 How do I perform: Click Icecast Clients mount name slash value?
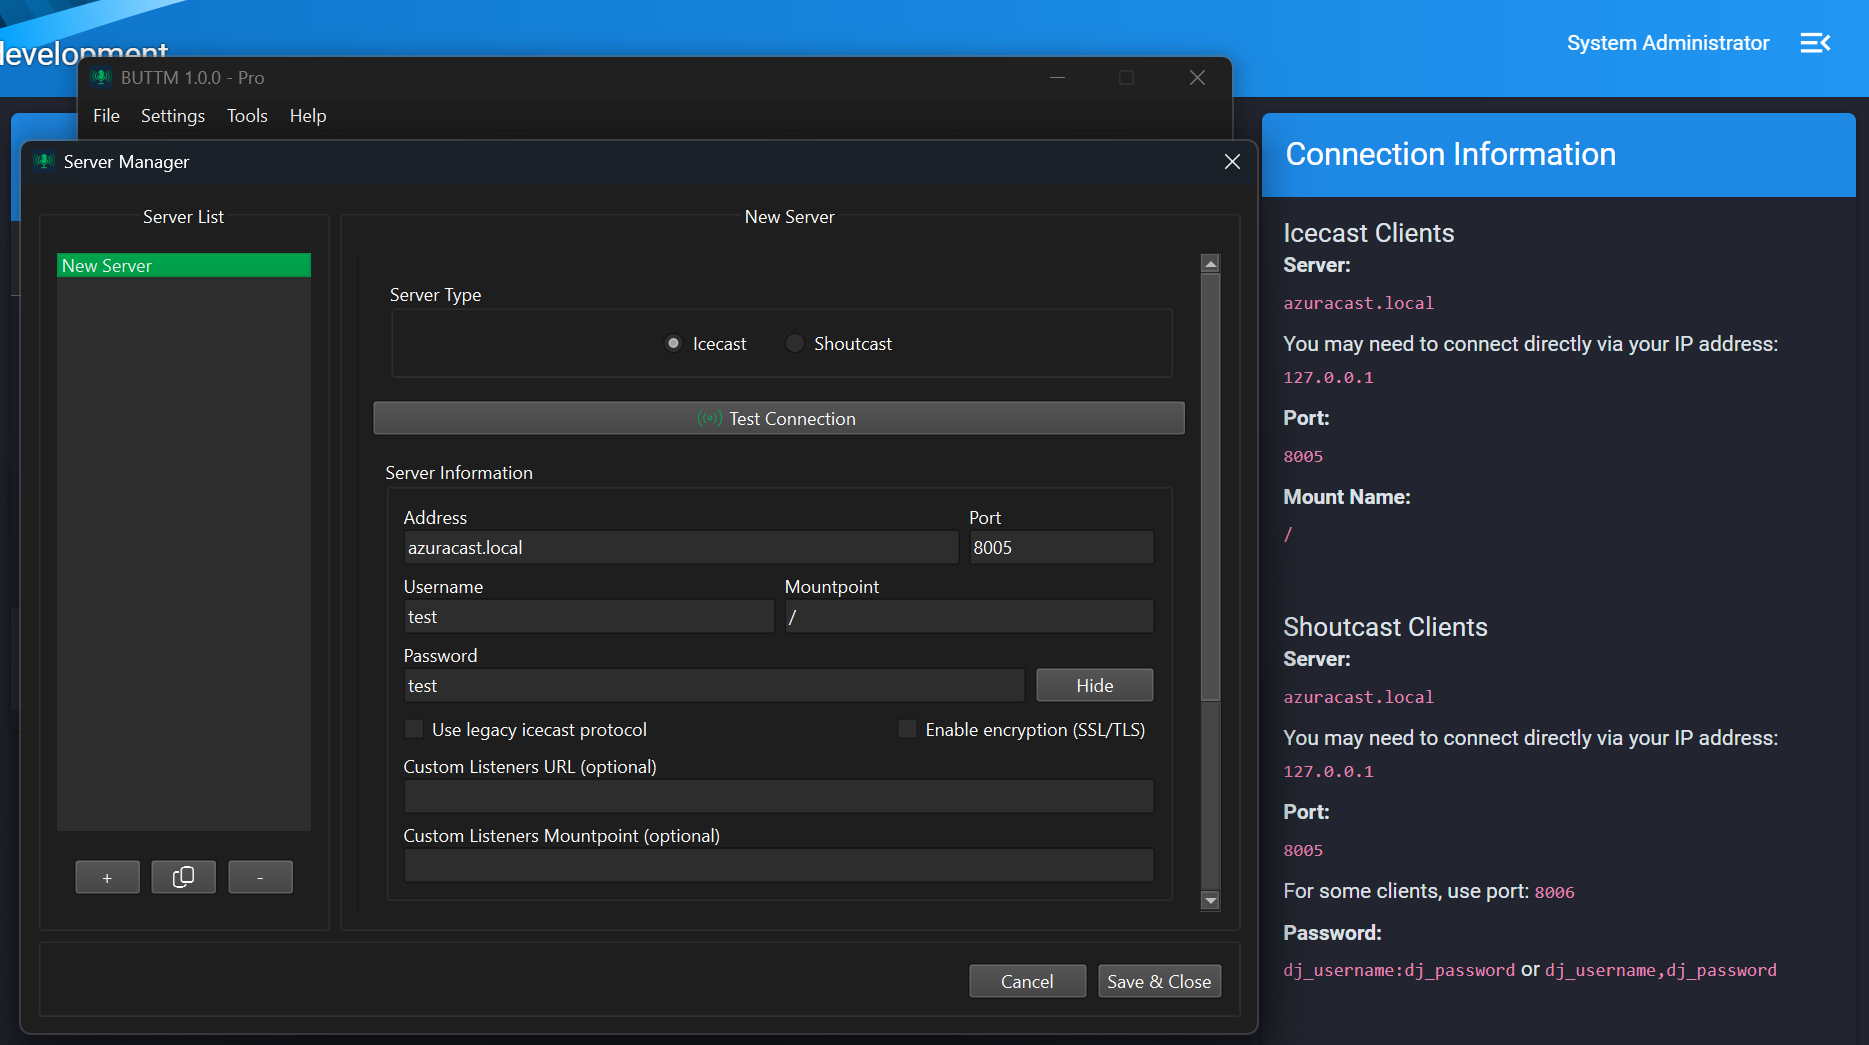coord(1288,534)
